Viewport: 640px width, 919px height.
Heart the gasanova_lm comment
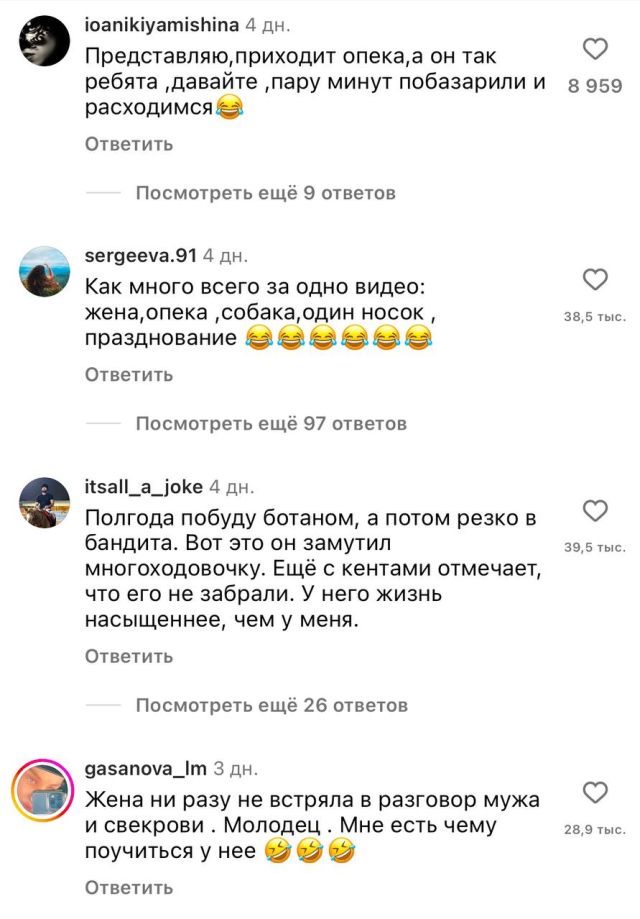tap(595, 794)
